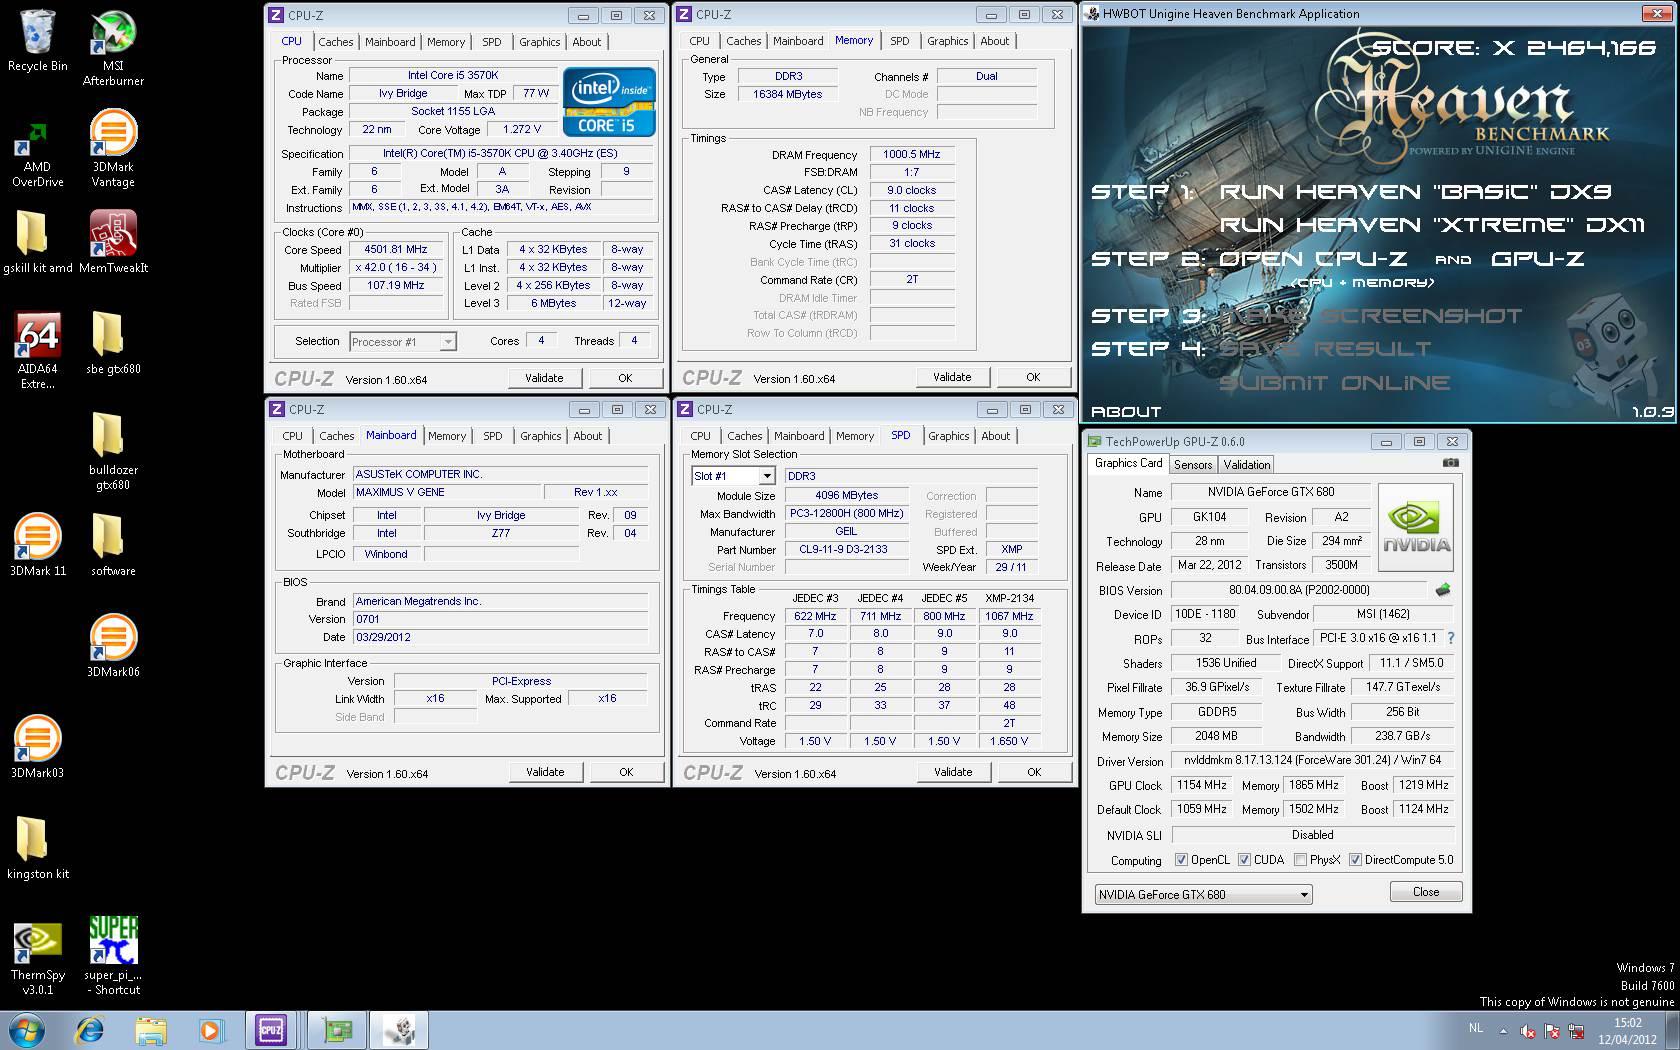1680x1050 pixels.
Task: Select the CPU-Z taskbar button
Action: (x=271, y=1030)
